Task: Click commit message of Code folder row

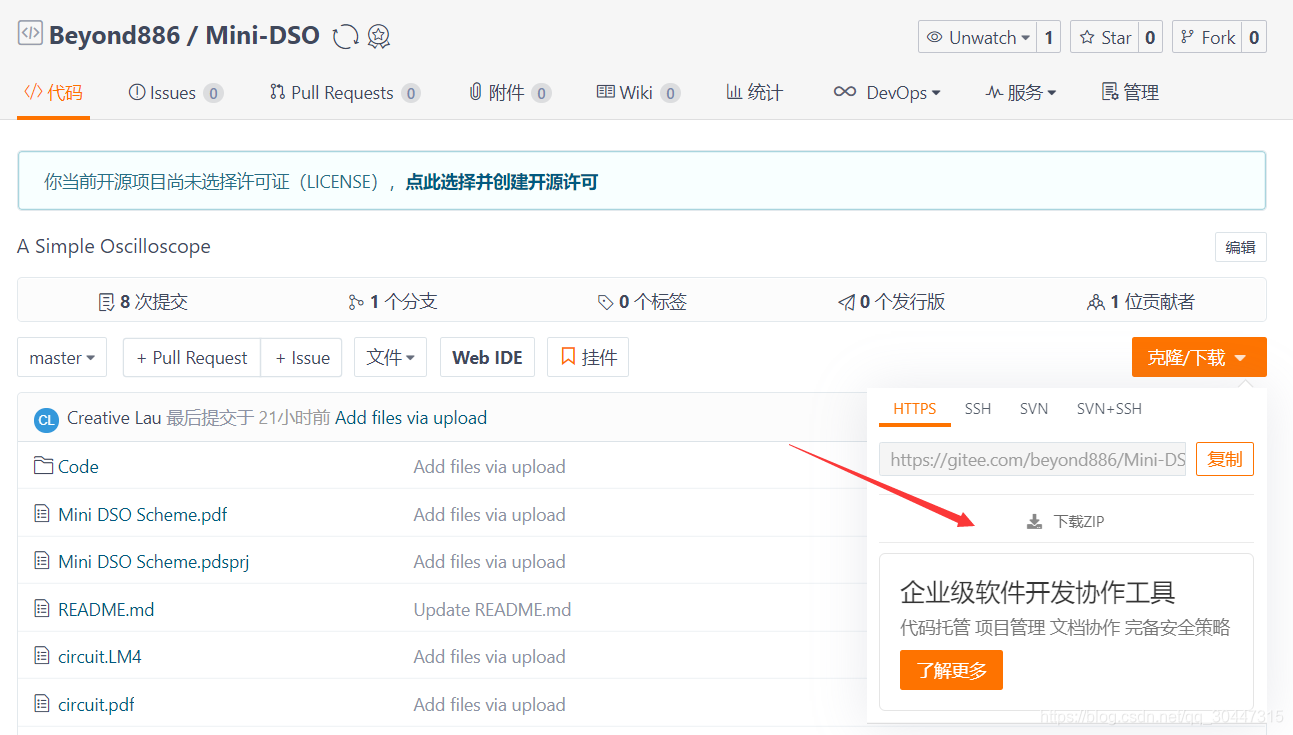Action: tap(490, 467)
